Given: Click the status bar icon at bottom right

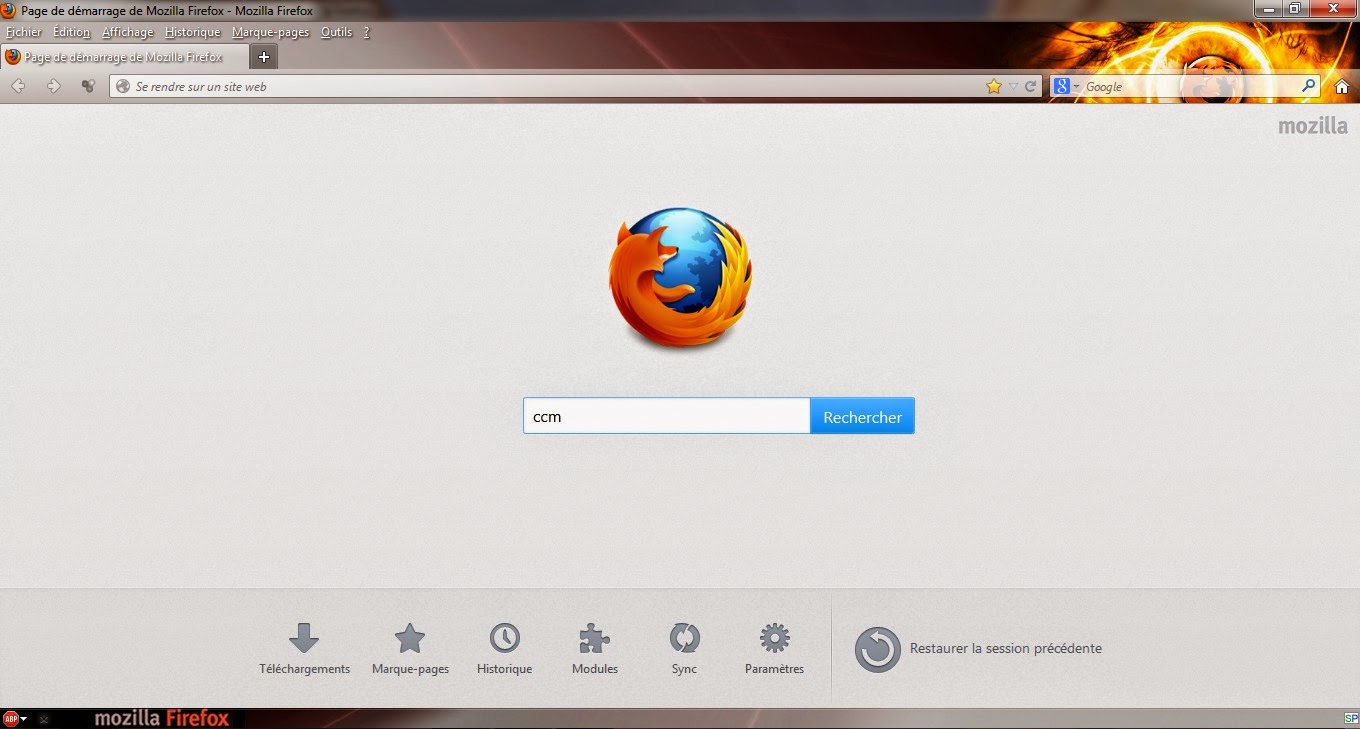Looking at the screenshot, I should (1351, 718).
